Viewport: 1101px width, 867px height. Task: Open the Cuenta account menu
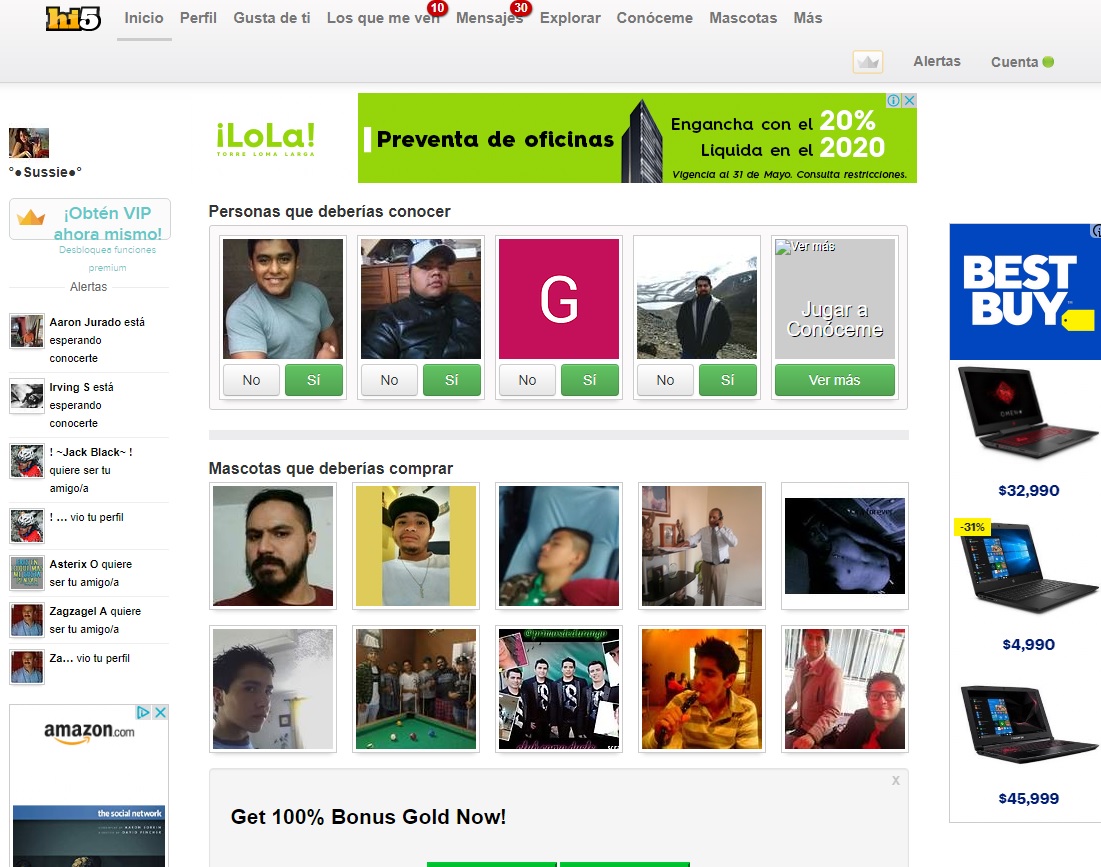[1014, 62]
